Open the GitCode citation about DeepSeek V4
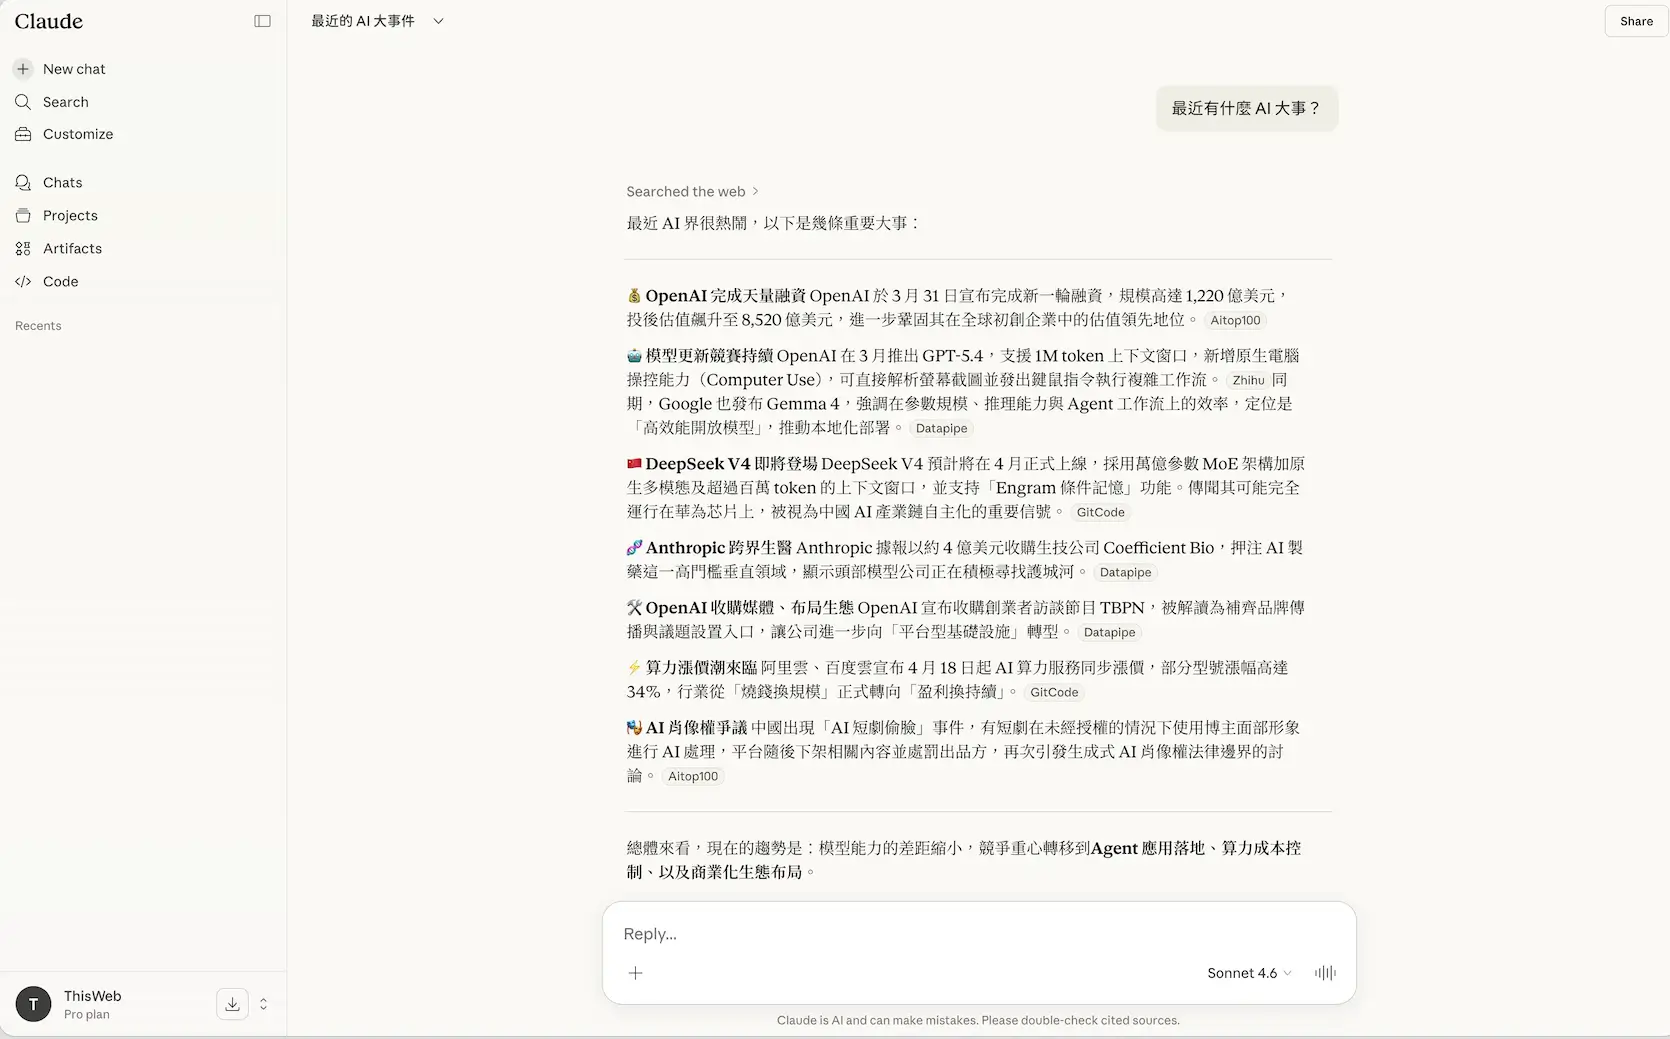The width and height of the screenshot is (1670, 1039). (1100, 512)
